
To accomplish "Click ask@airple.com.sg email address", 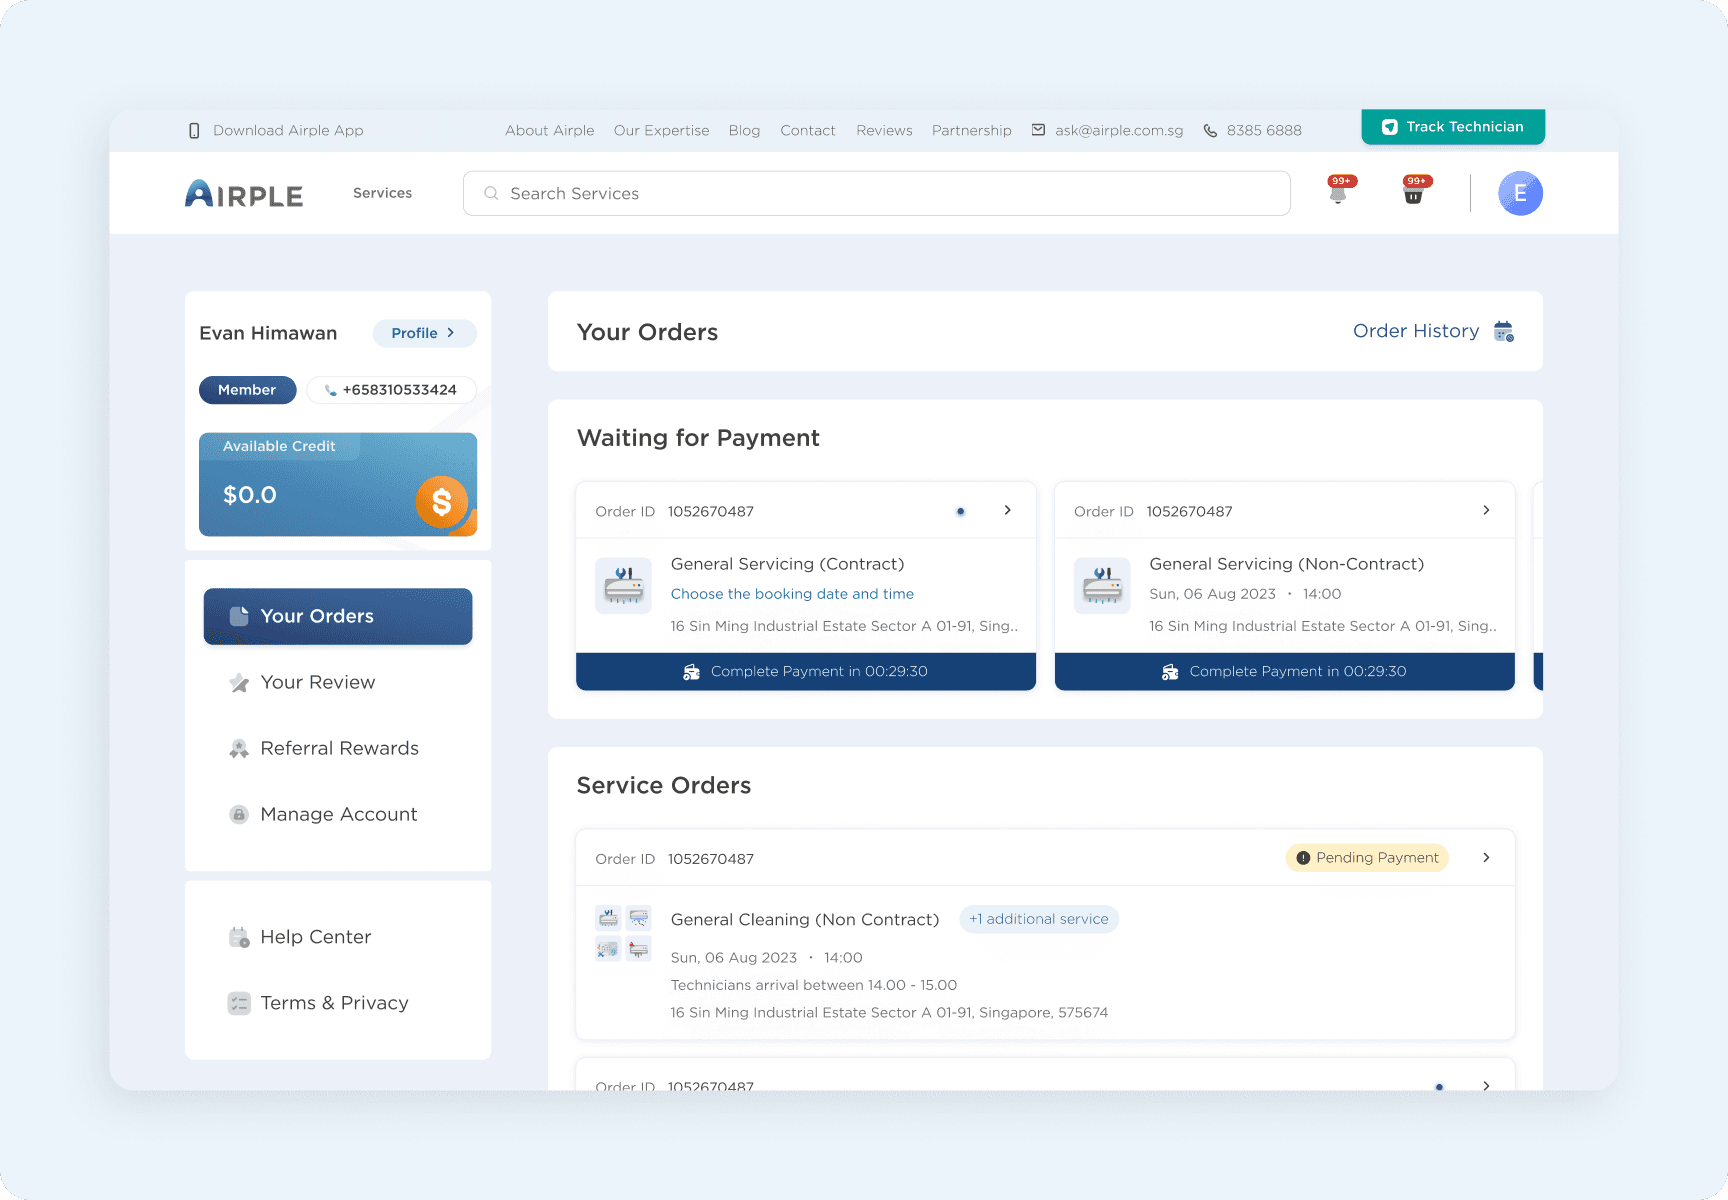I will [x=1119, y=131].
